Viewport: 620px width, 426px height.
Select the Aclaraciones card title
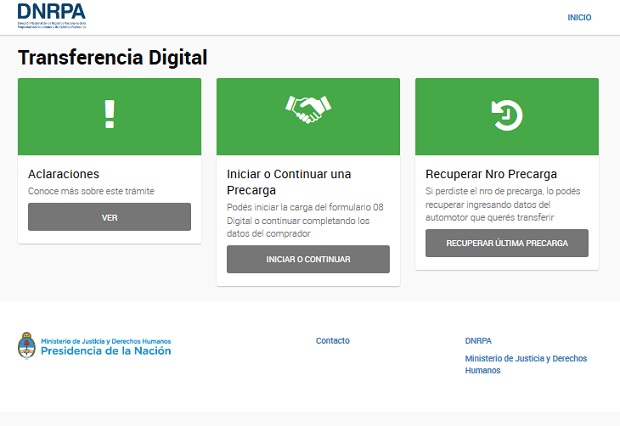63,174
